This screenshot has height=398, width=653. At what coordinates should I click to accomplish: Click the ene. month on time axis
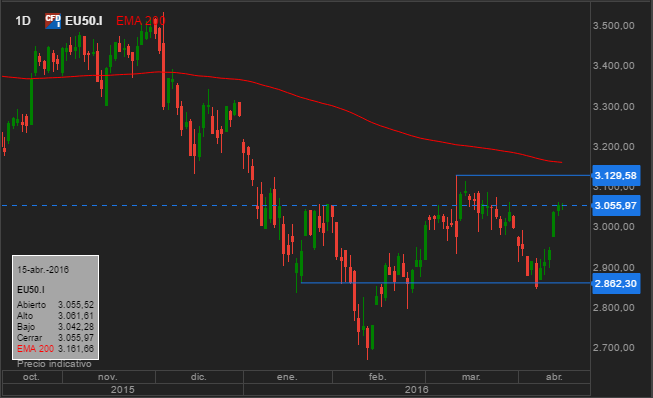pos(287,377)
